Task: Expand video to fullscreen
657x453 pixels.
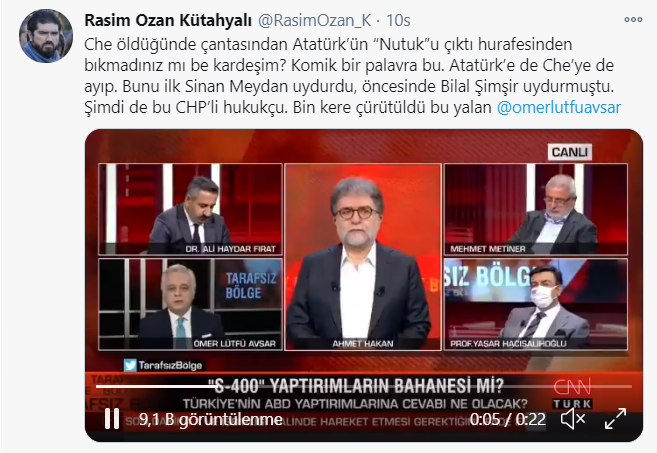Action: coord(616,419)
